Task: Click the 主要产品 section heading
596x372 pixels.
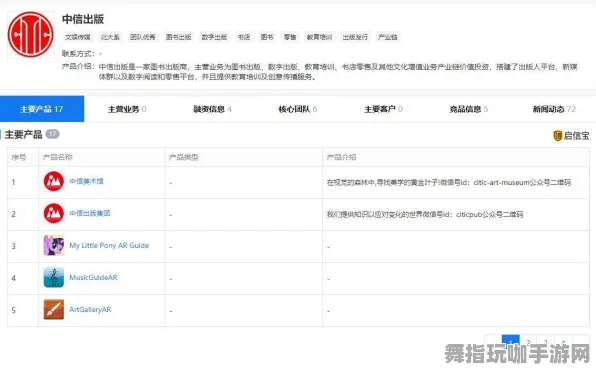Action: (24, 135)
